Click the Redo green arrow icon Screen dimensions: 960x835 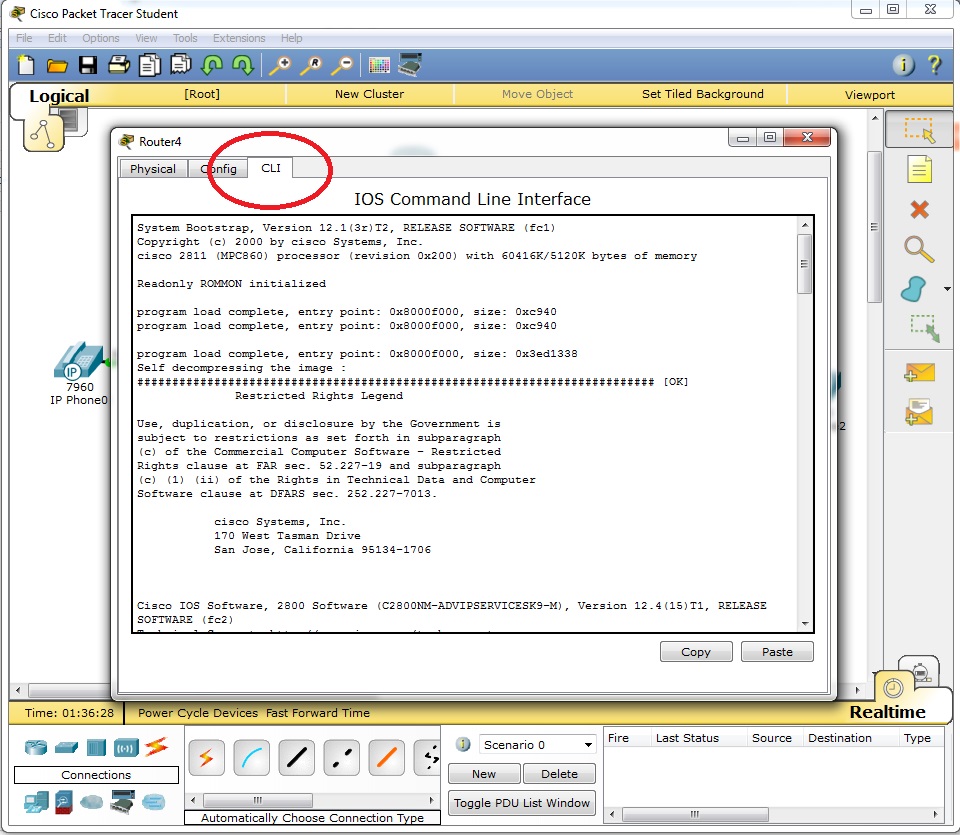(243, 65)
